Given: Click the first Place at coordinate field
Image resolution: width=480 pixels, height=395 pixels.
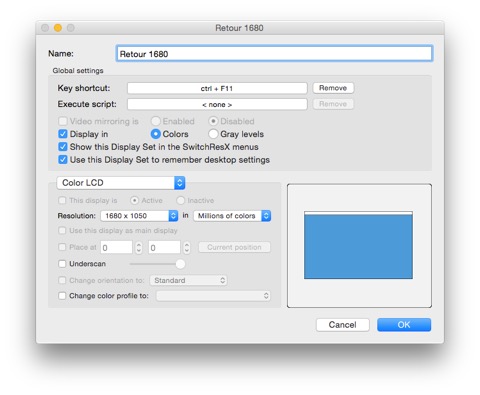Looking at the screenshot, I should tap(116, 248).
